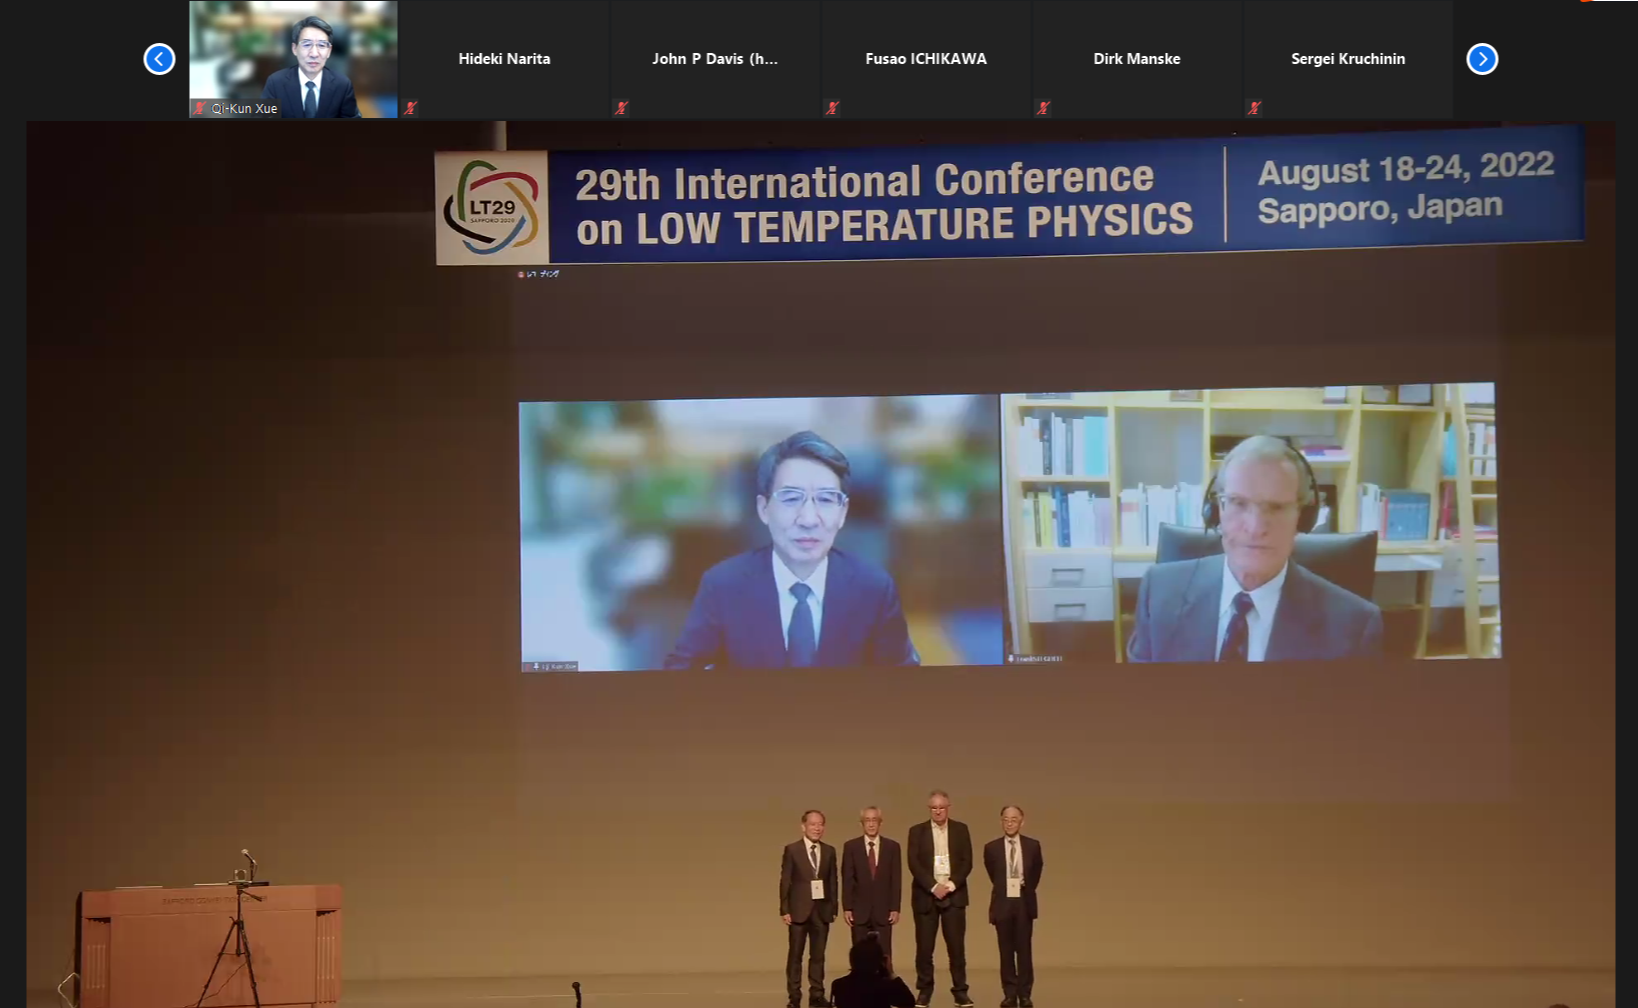Click muted mic icon on Dirk Manske tile
Screen dimensions: 1638x1008
click(1044, 108)
